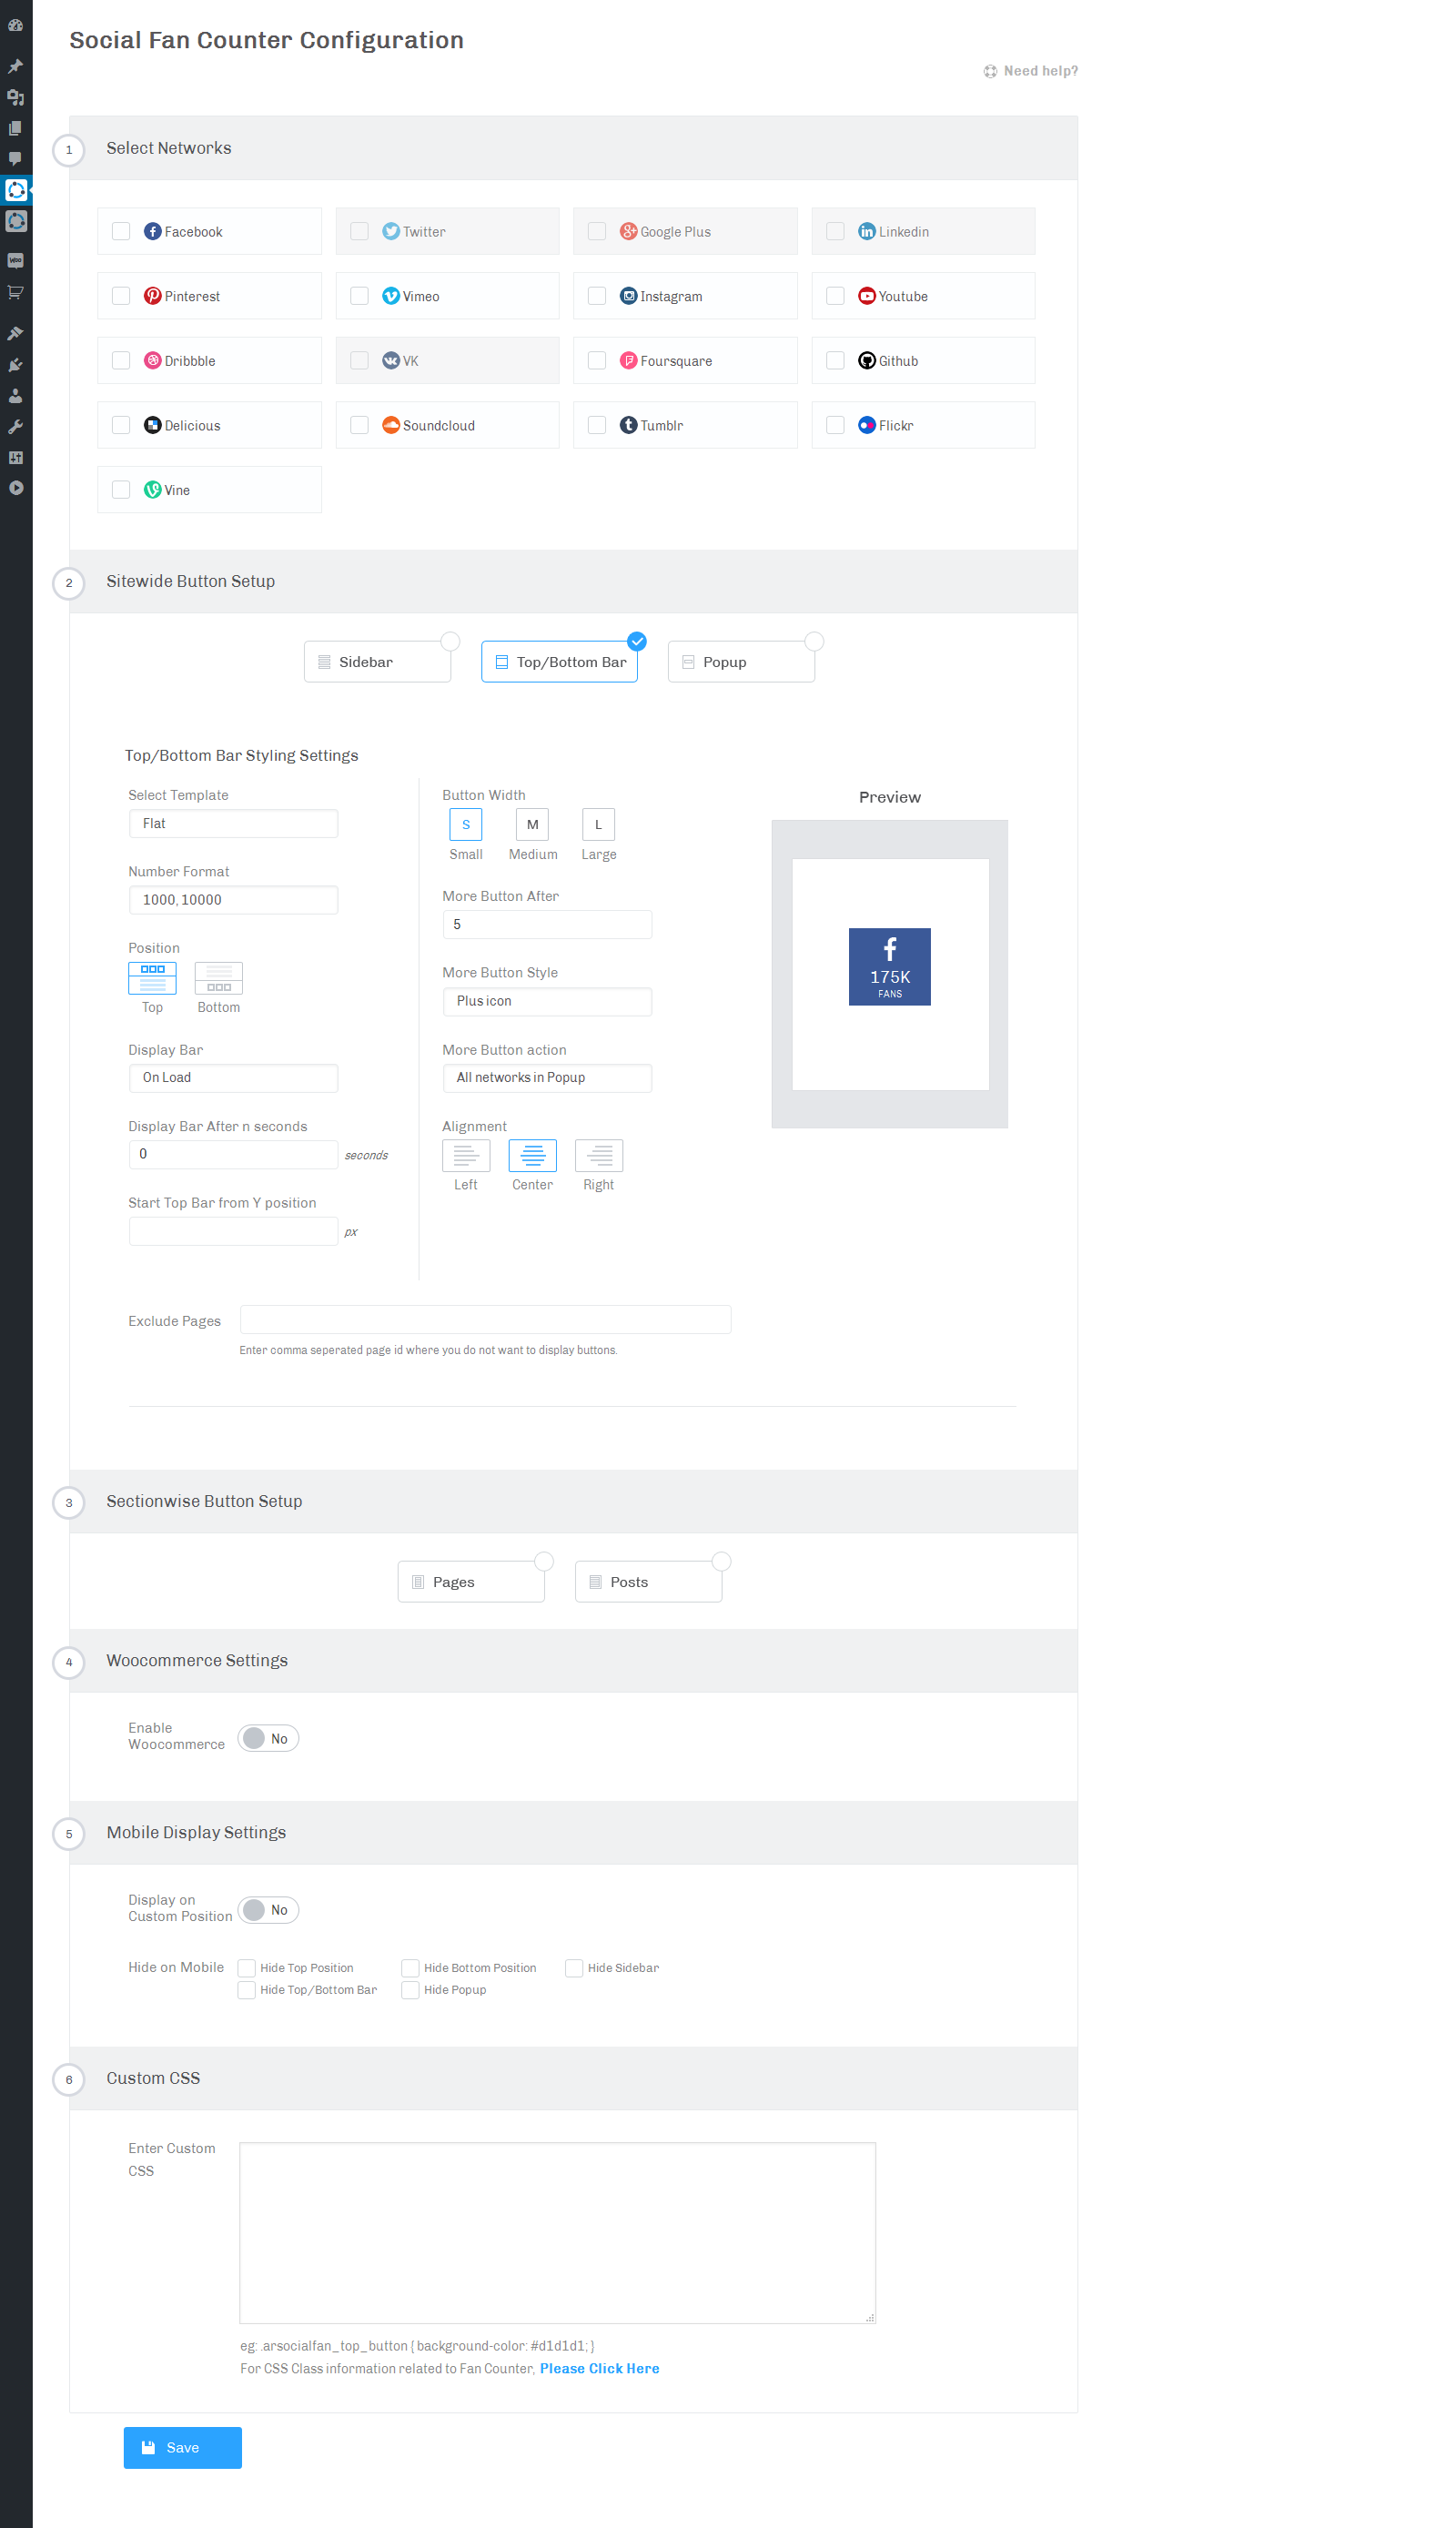Open Pages via stacked pages sidebar icon
The image size is (1456, 2528).
point(15,128)
